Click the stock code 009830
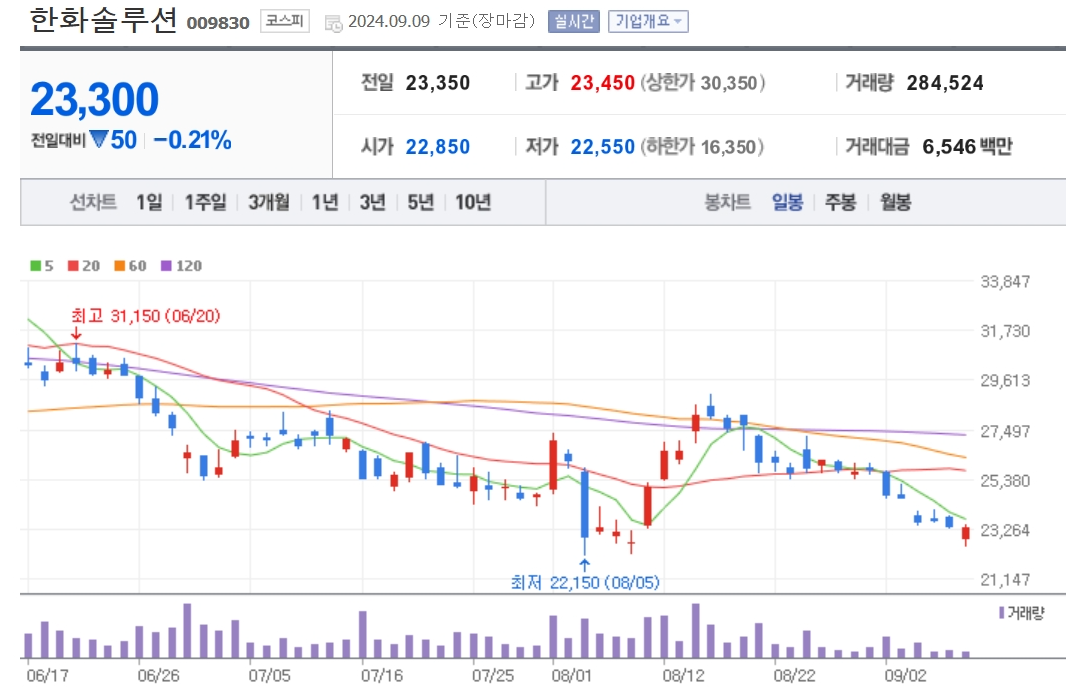Viewport: 1066px width, 699px height. pyautogui.click(x=218, y=23)
